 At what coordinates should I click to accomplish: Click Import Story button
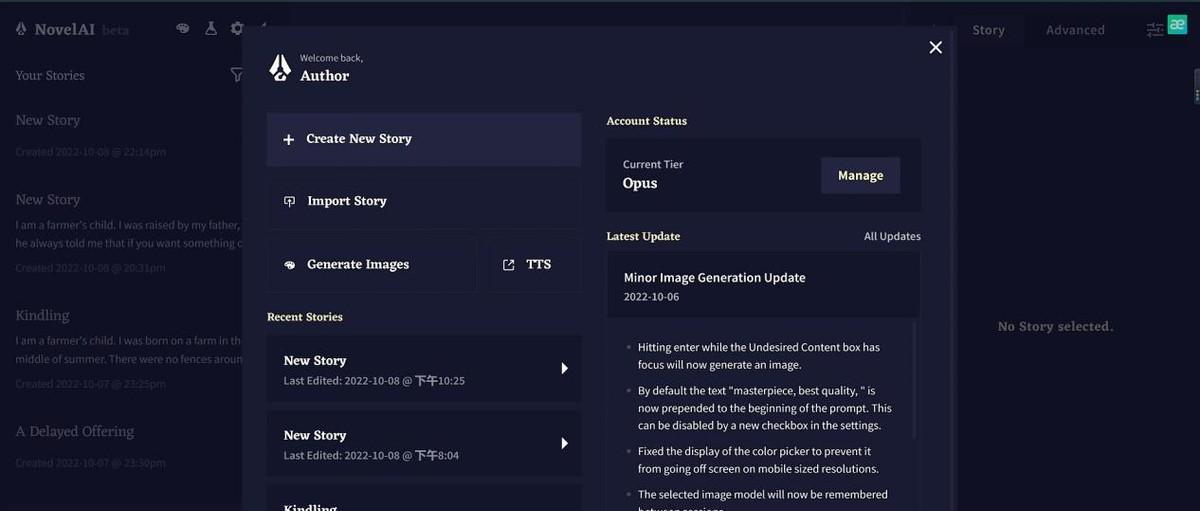(x=423, y=201)
